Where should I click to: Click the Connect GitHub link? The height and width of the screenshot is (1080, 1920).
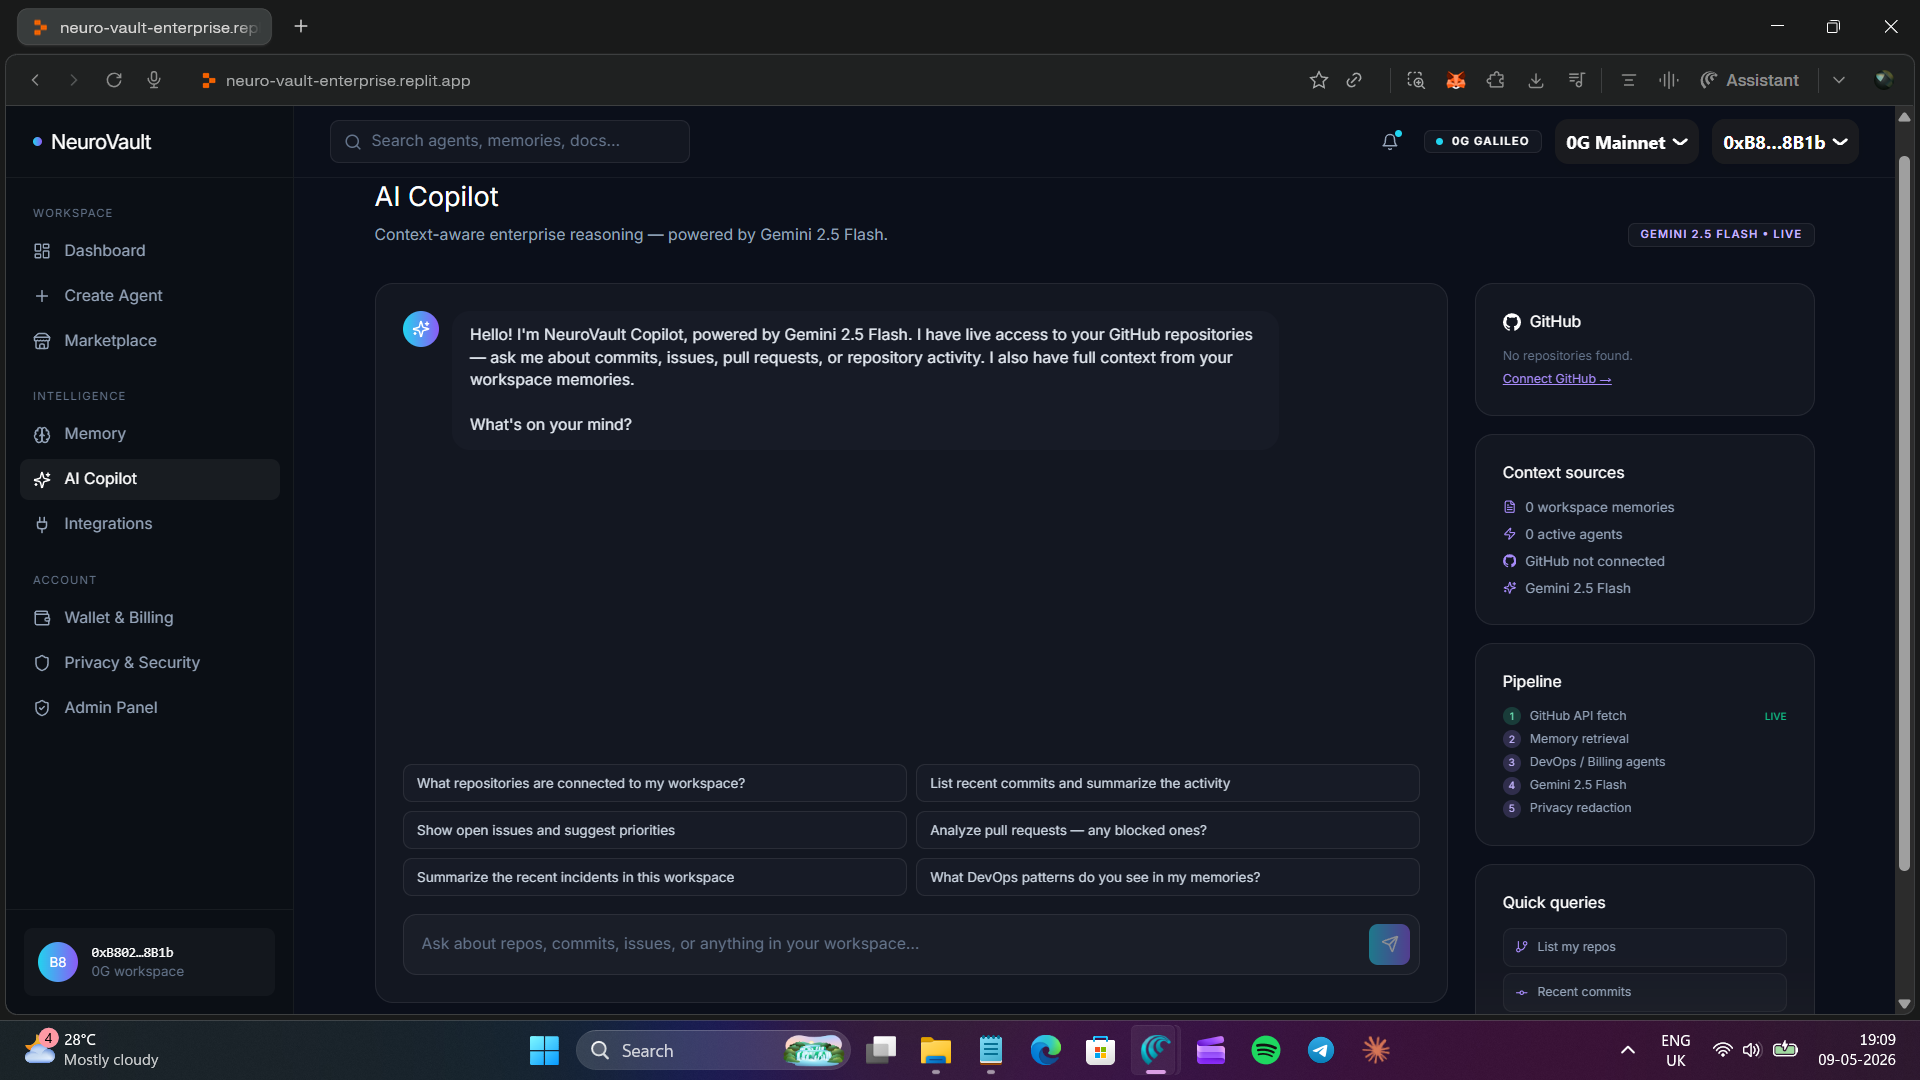click(x=1557, y=379)
